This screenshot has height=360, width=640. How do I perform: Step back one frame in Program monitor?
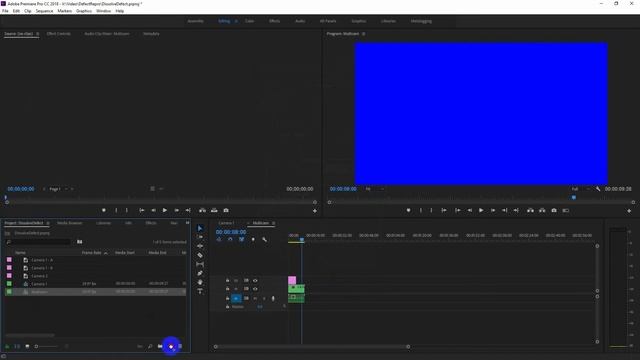[x=469, y=211]
